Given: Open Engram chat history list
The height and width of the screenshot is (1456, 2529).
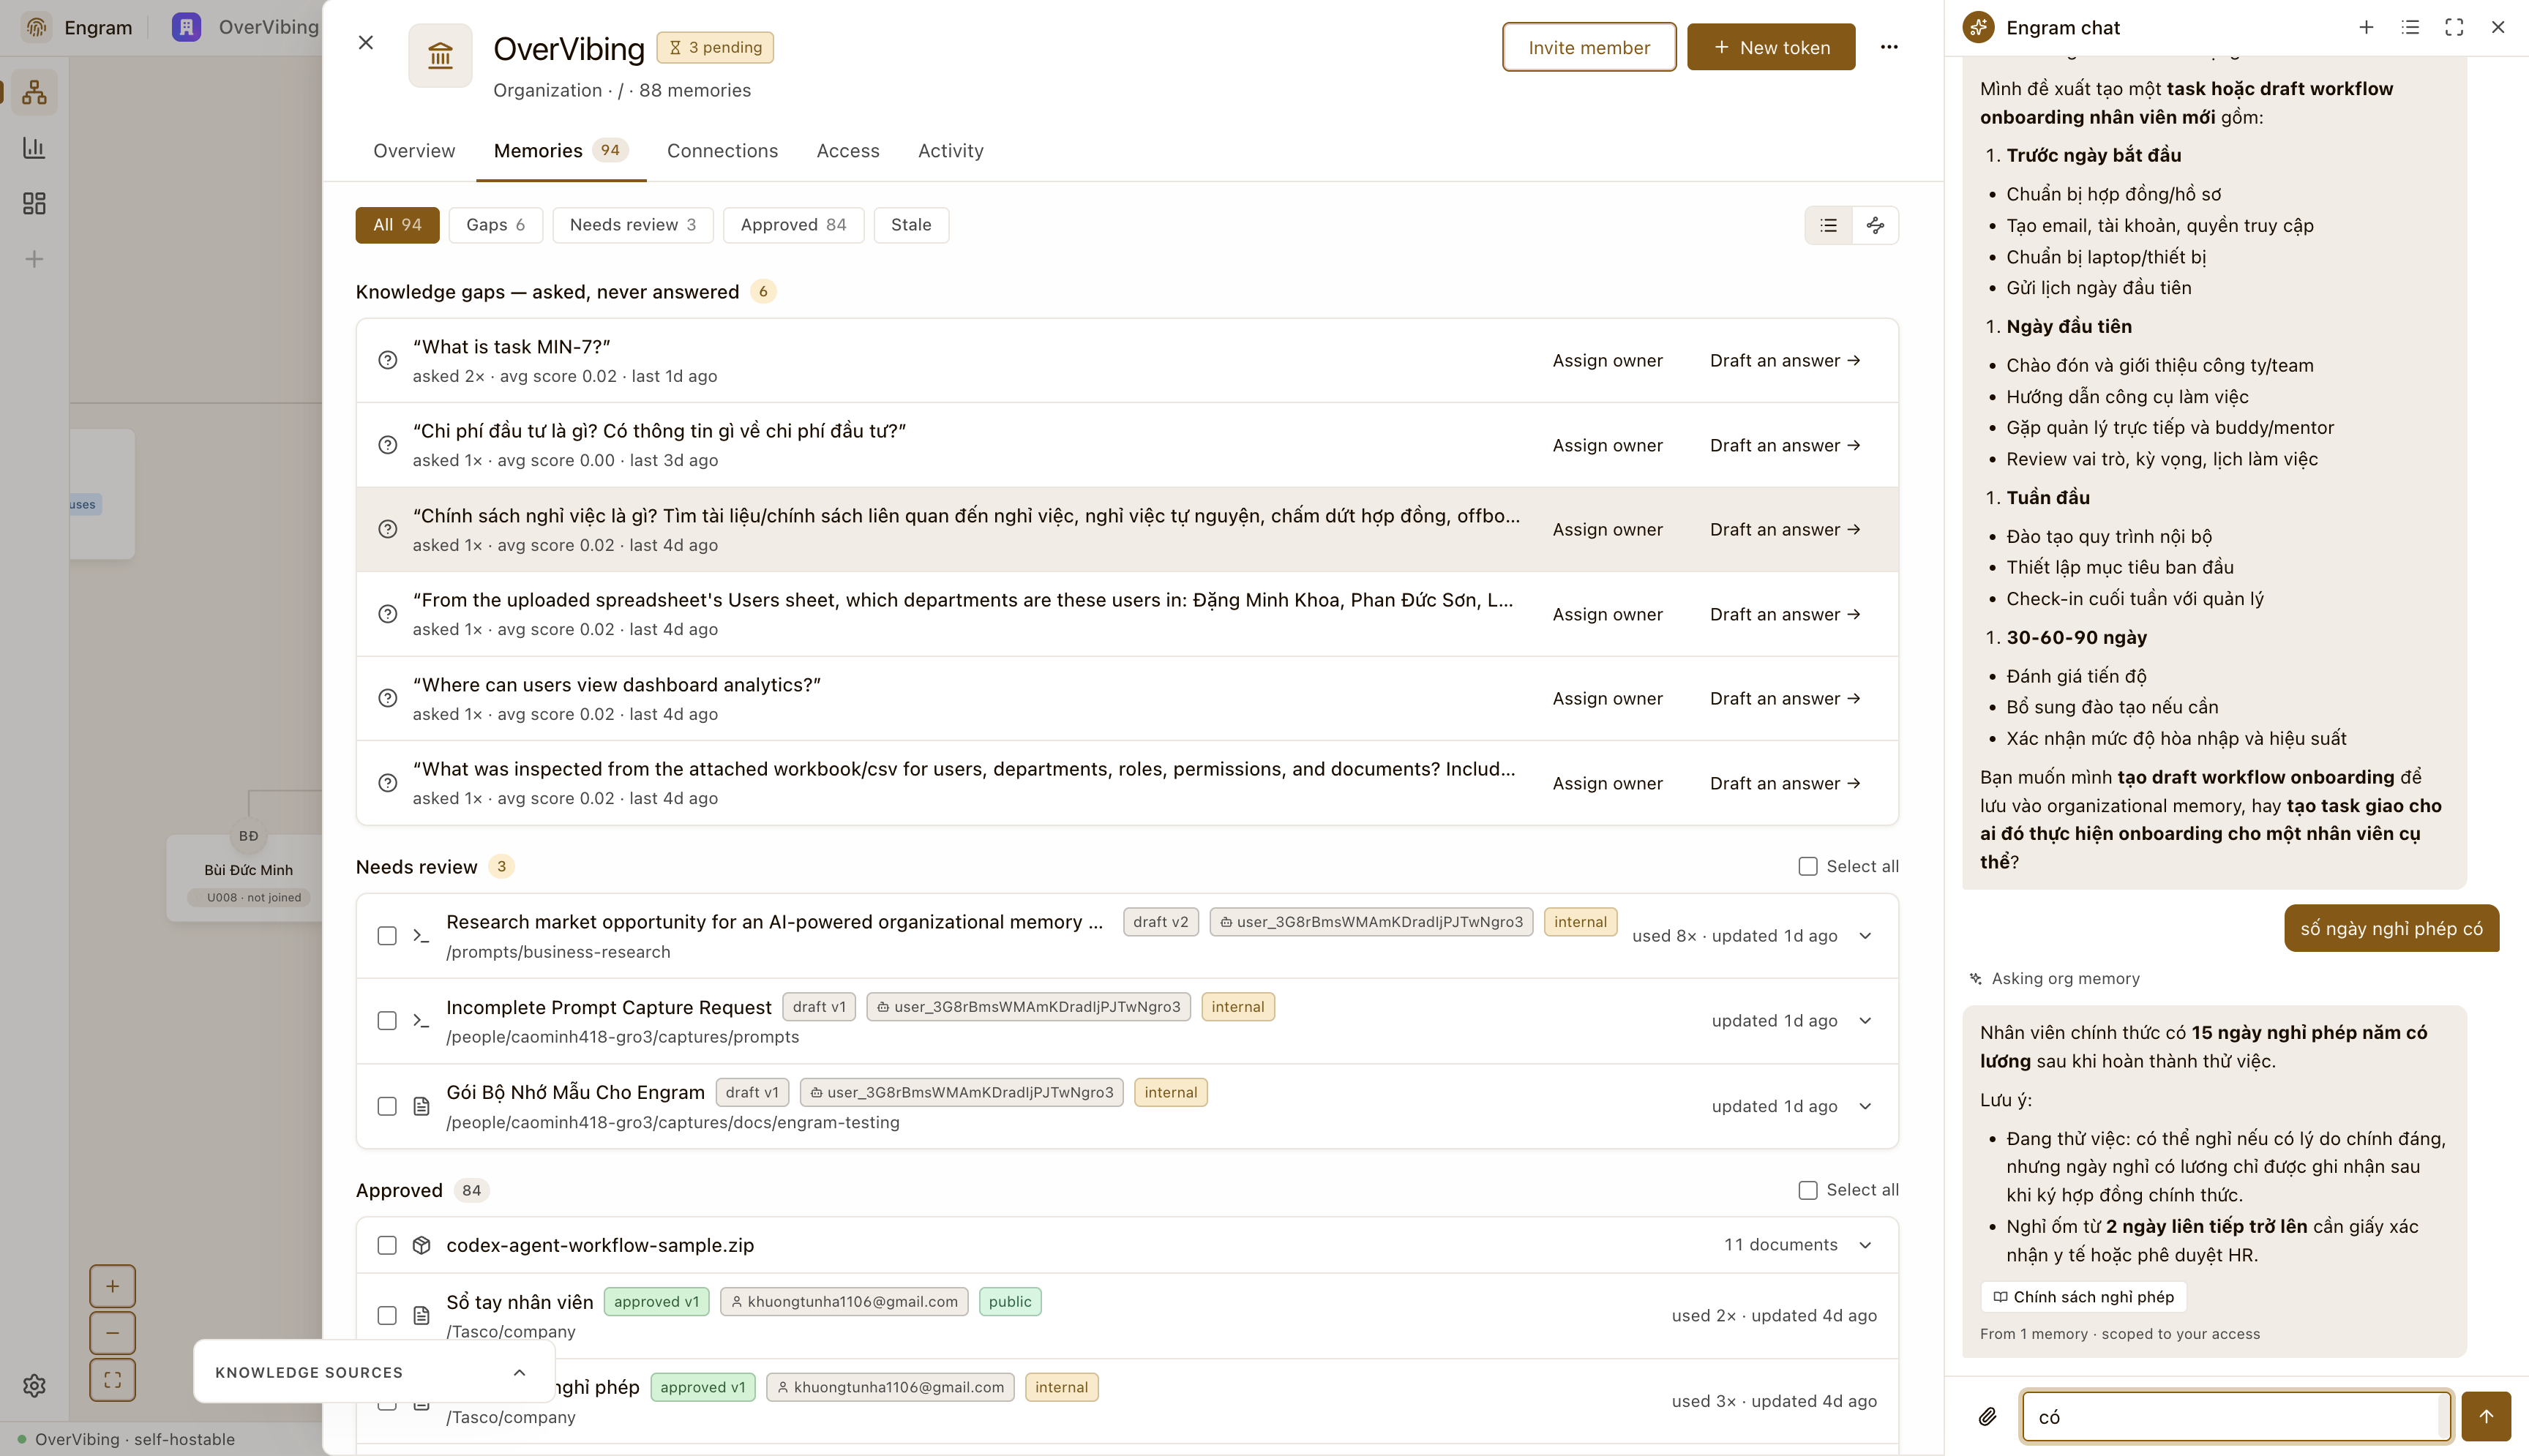Looking at the screenshot, I should click(x=2410, y=27).
